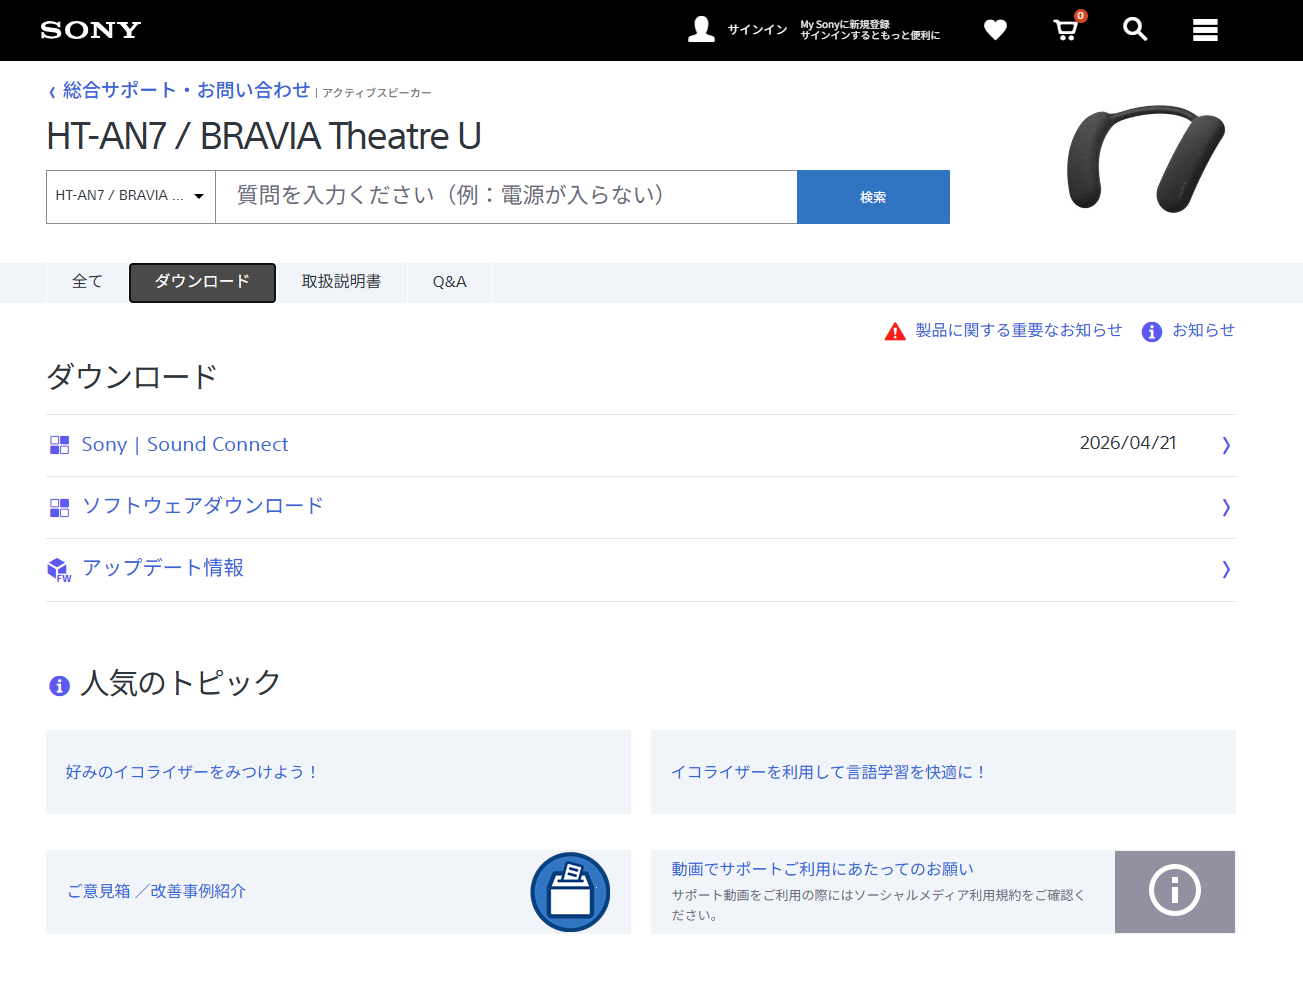This screenshot has width=1303, height=981.
Task: Click the app icon beside Sony | Sound Connect
Action: 60,445
